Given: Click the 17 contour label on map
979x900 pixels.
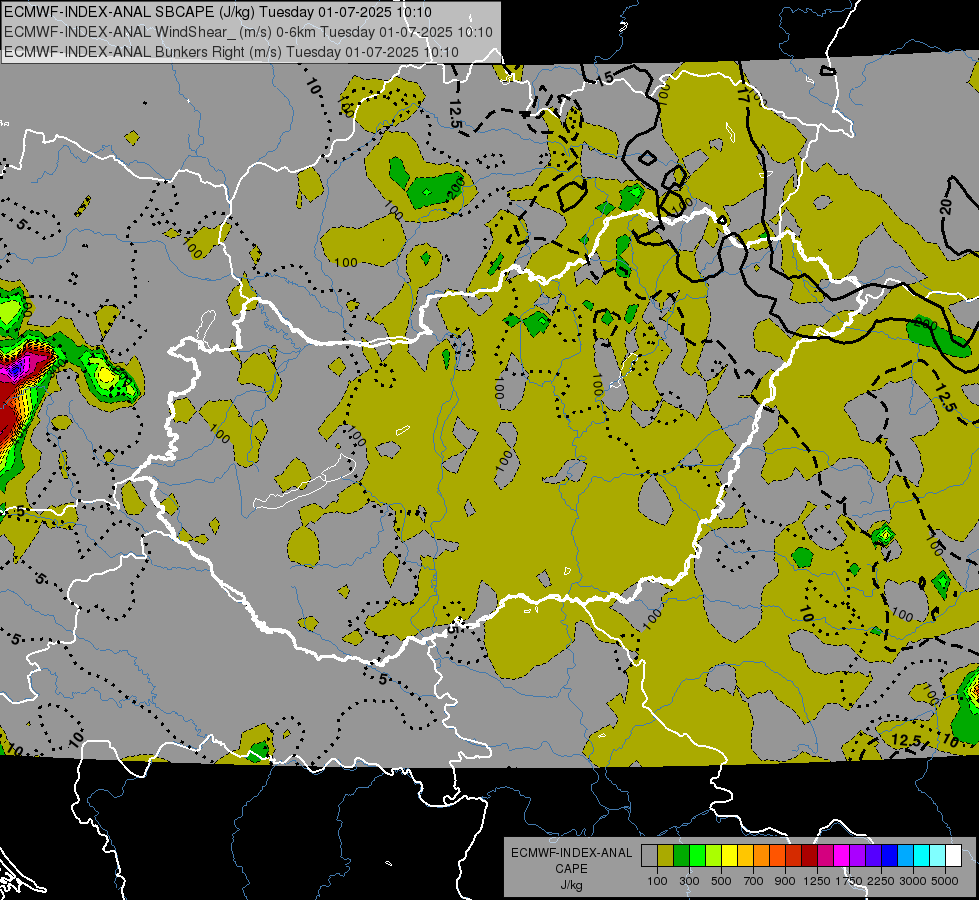Looking at the screenshot, I should pos(742,94).
